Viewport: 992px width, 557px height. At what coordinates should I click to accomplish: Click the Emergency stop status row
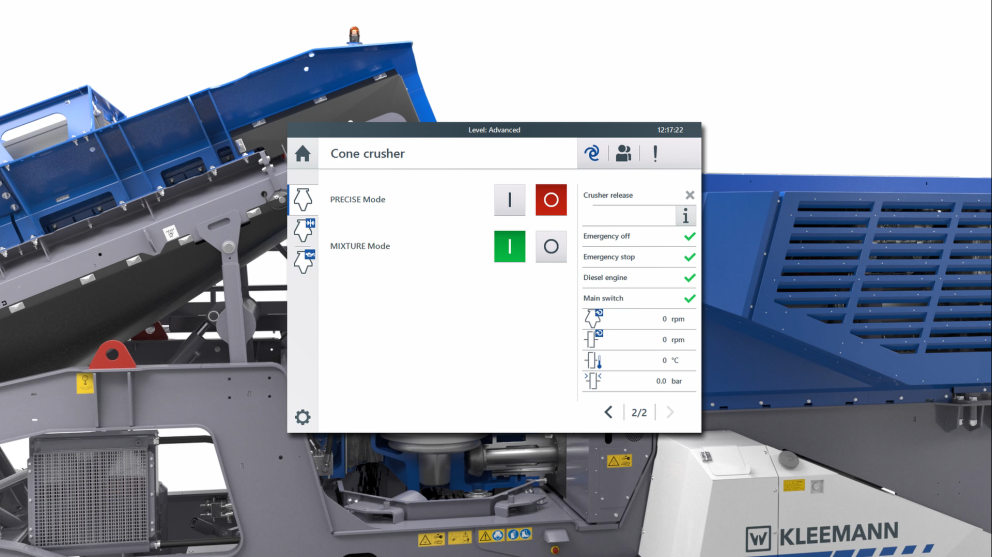click(638, 257)
